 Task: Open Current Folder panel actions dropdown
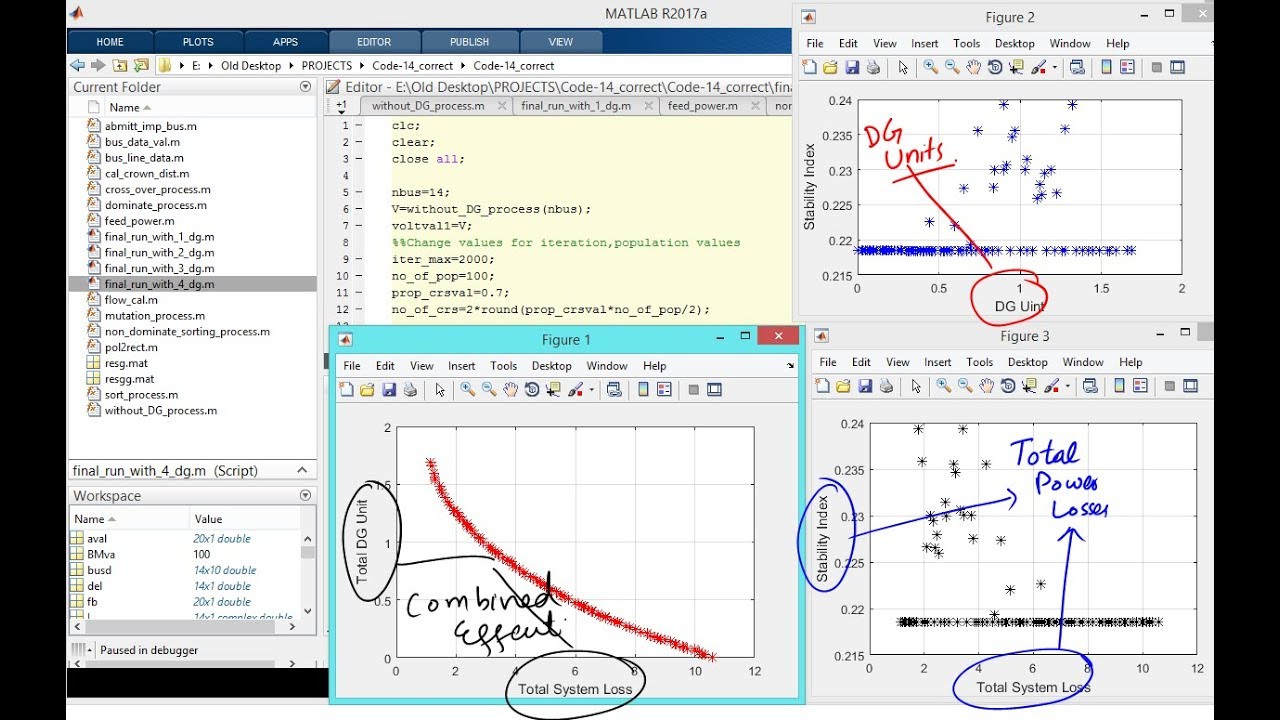point(306,87)
